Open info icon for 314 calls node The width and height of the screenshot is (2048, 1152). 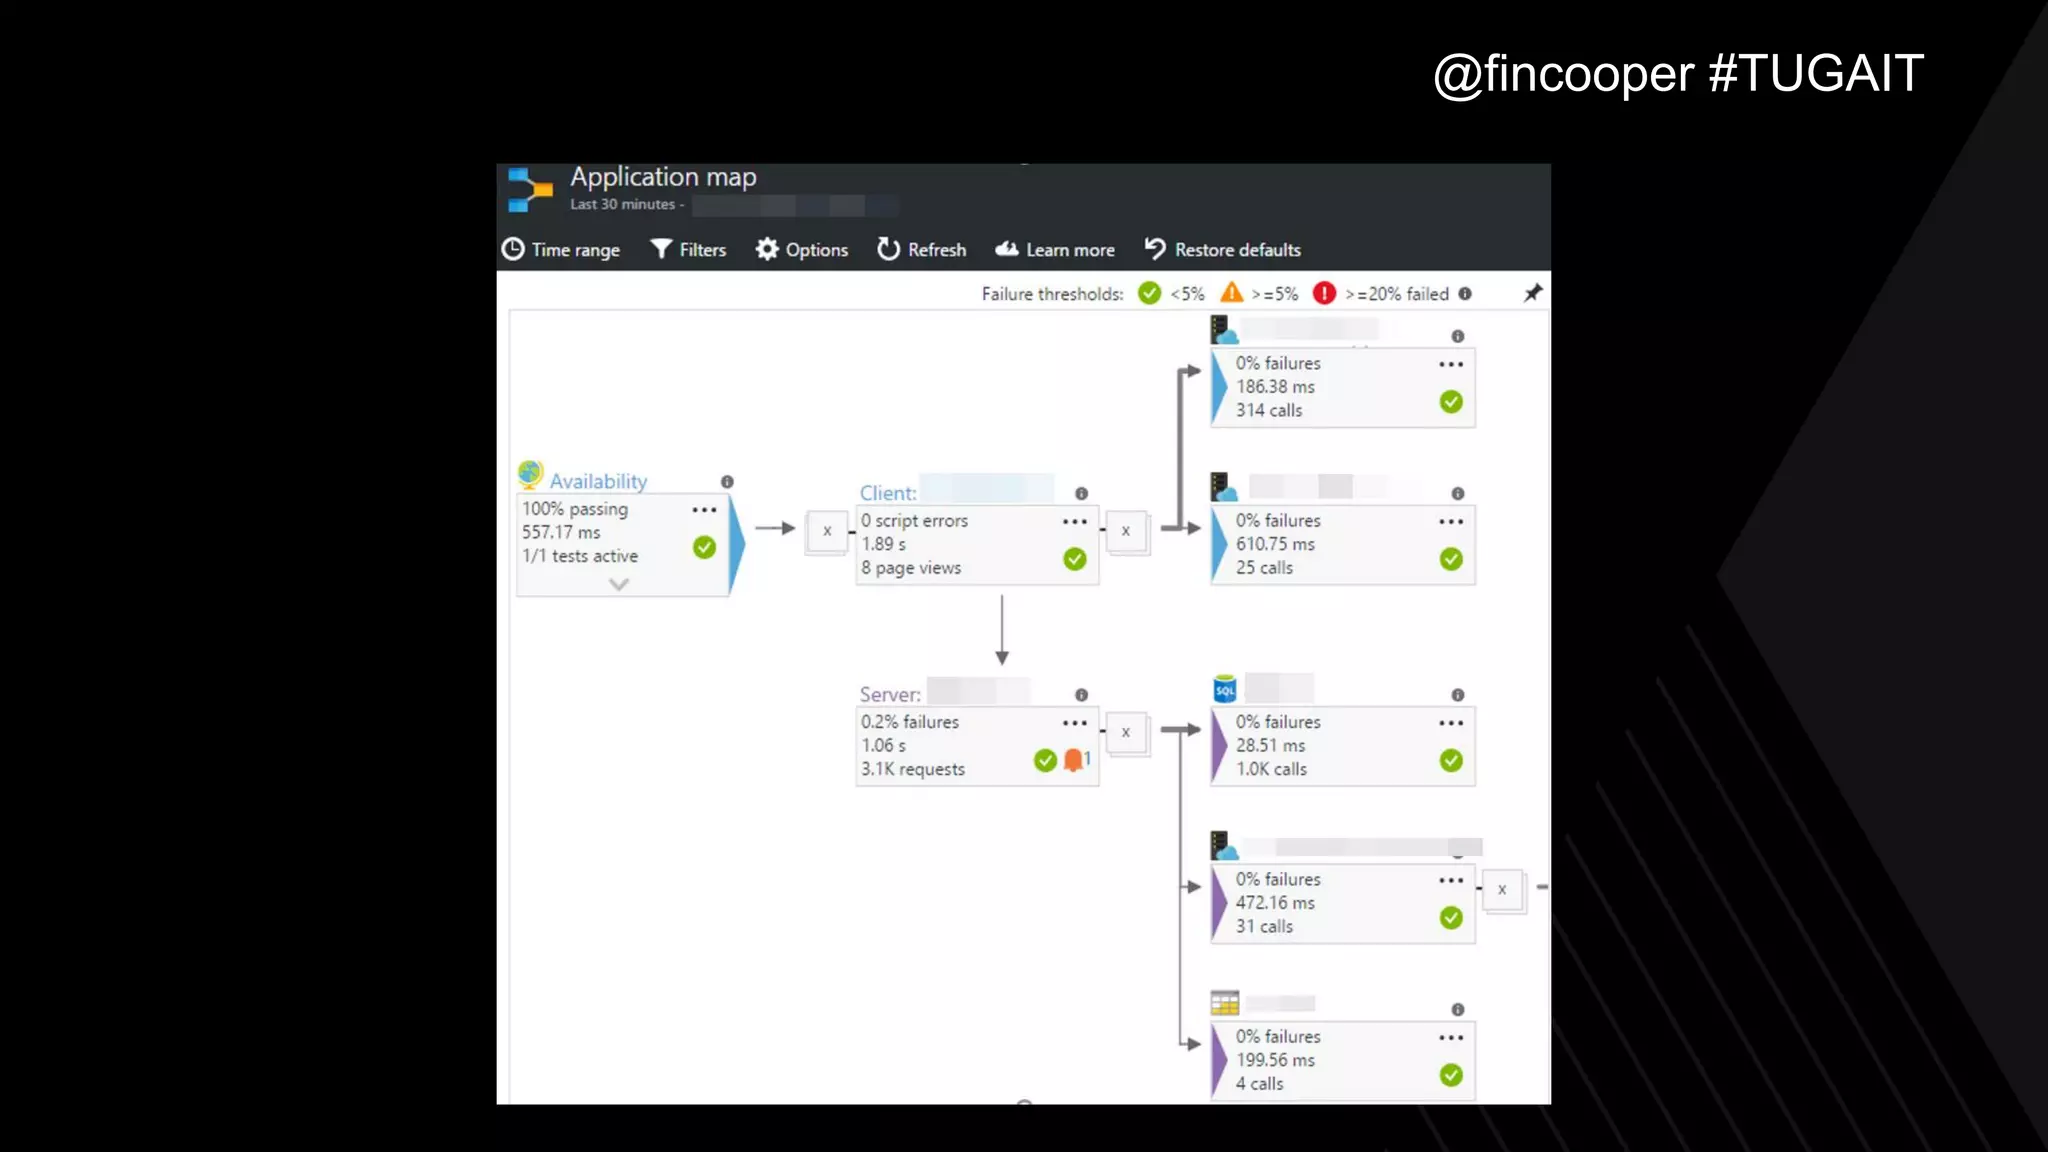(x=1458, y=337)
